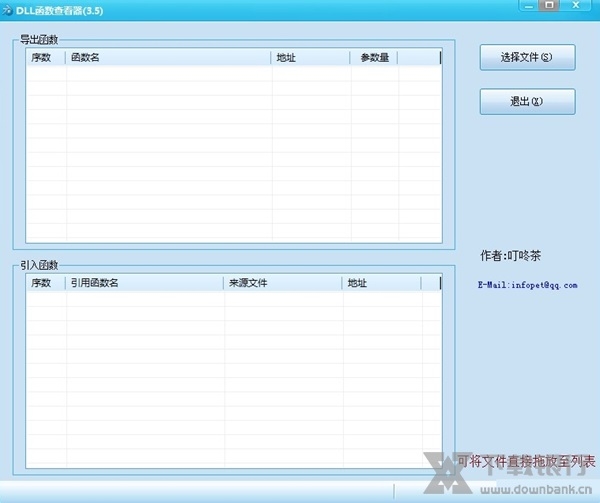Click the import list 地址 column header

pos(382,283)
